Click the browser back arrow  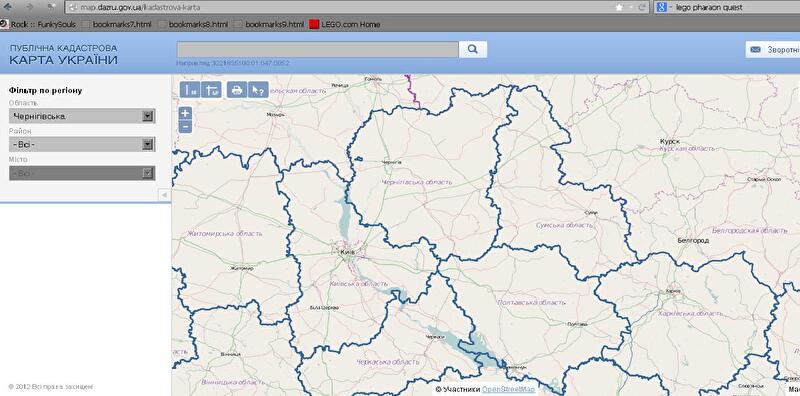click(7, 7)
